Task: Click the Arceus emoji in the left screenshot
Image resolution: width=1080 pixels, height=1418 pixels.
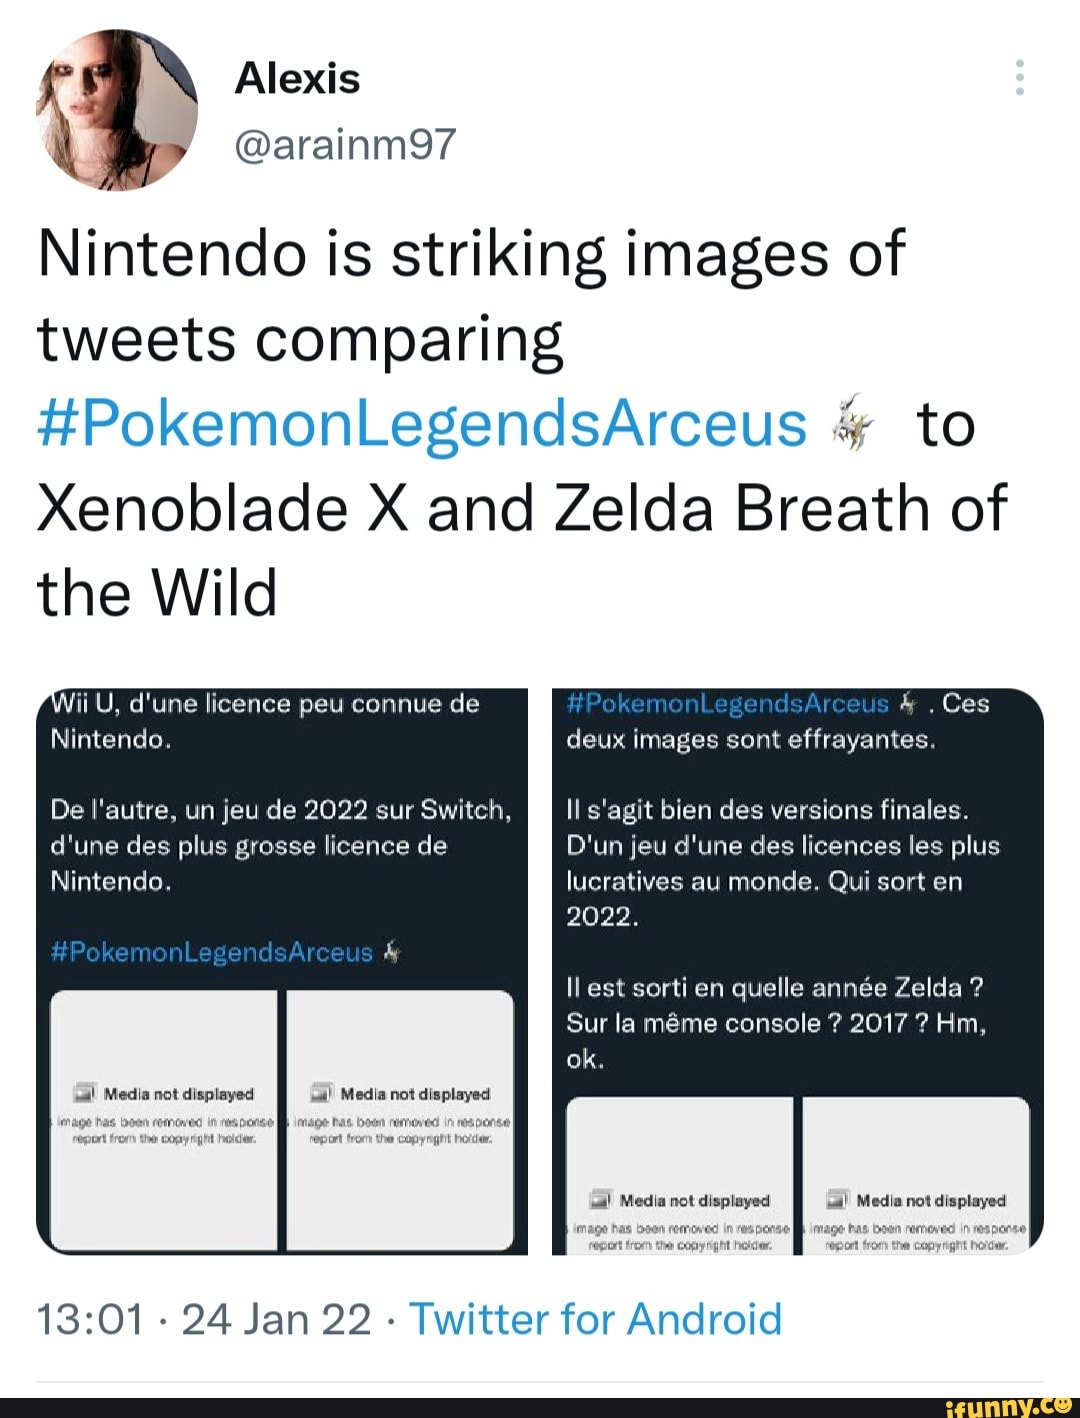Action: [393, 952]
